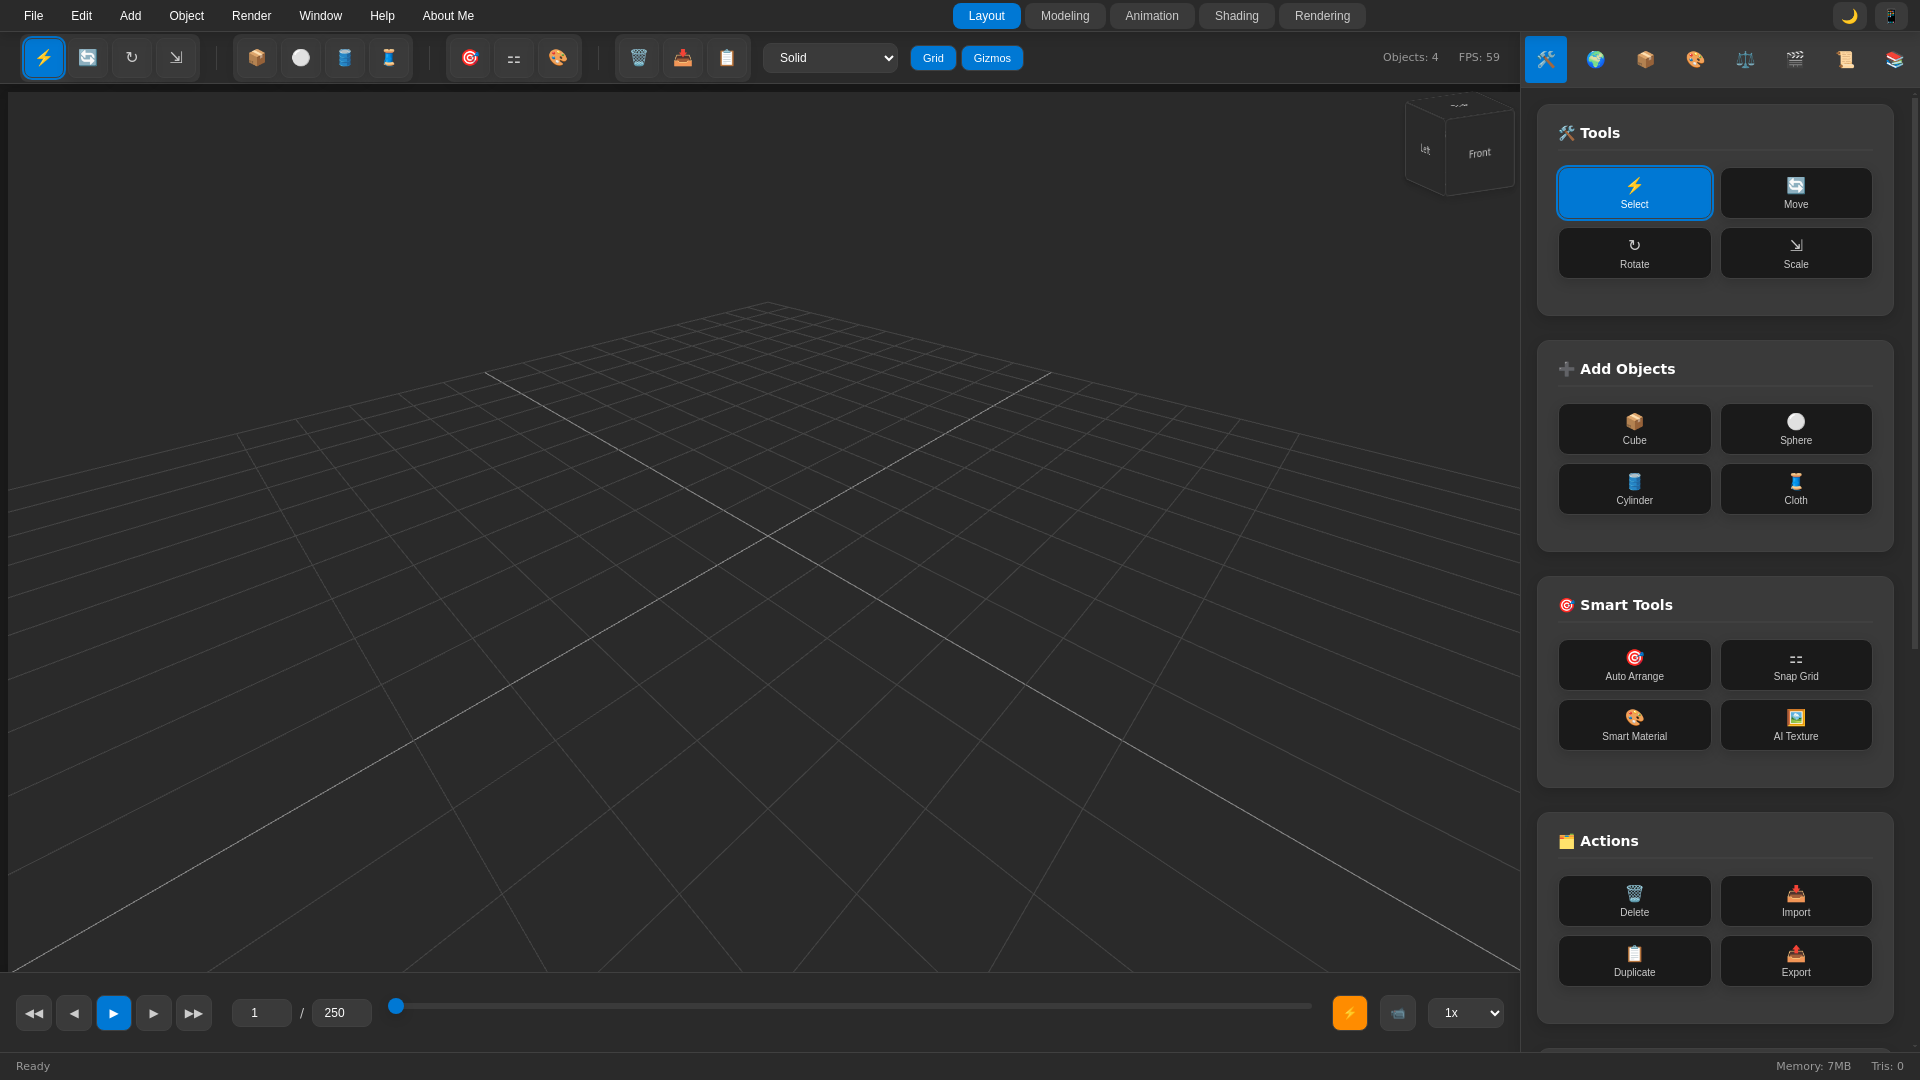This screenshot has width=1920, height=1080.
Task: Start playback with the blue play button
Action: pos(114,1013)
